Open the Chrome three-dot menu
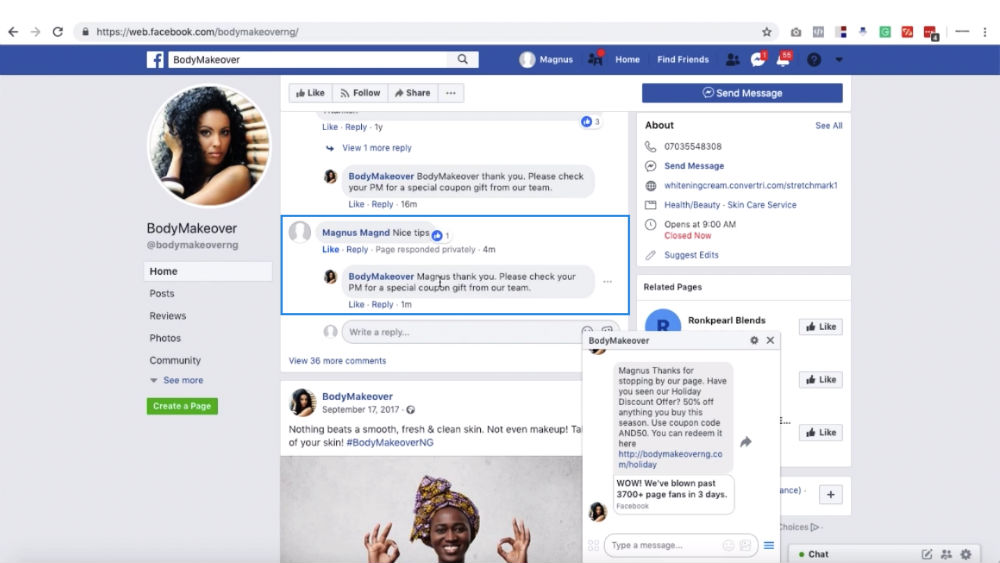 click(x=985, y=32)
